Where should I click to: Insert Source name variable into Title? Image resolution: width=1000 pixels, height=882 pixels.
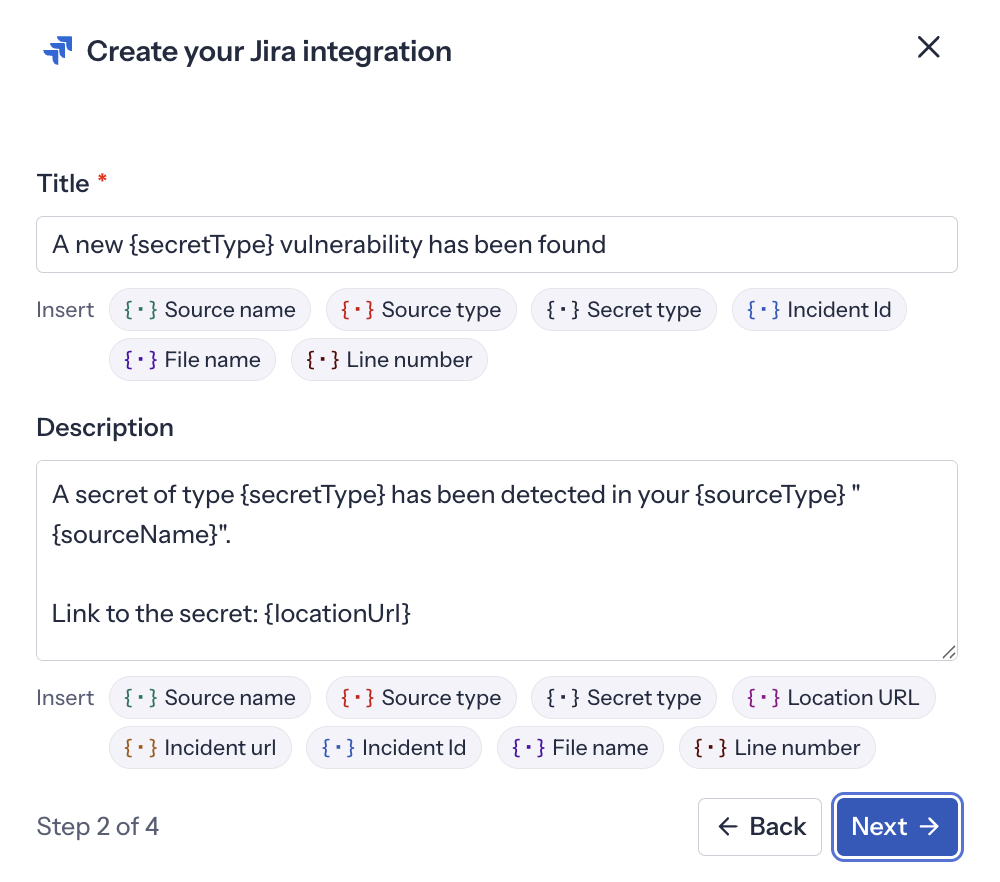(x=210, y=310)
